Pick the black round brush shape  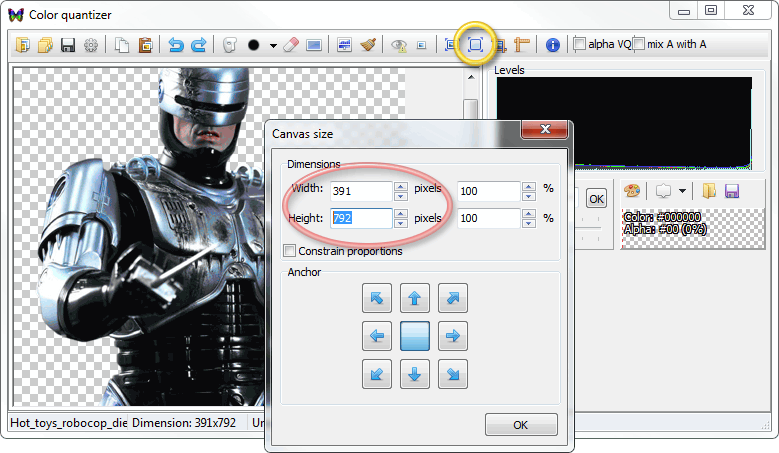coord(253,45)
